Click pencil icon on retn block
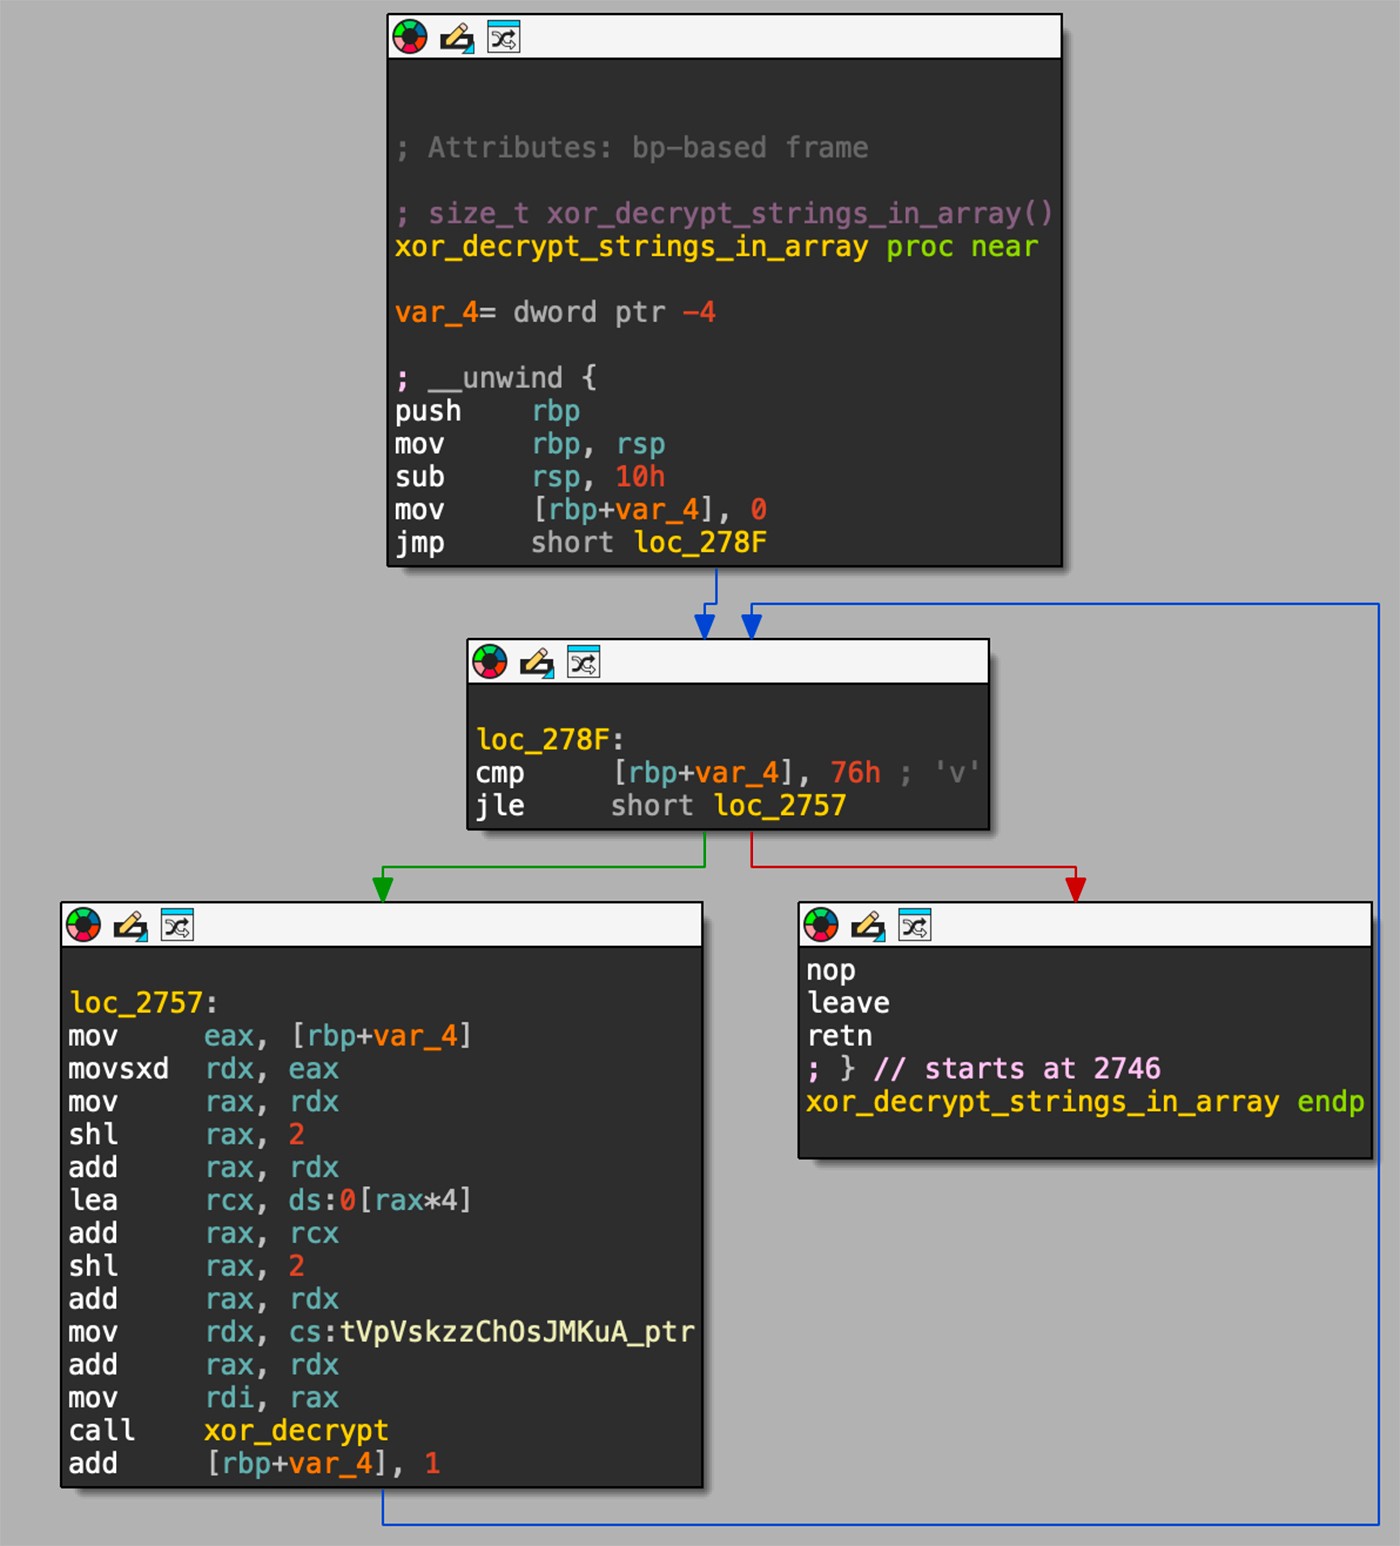Image resolution: width=1400 pixels, height=1546 pixels. [868, 925]
